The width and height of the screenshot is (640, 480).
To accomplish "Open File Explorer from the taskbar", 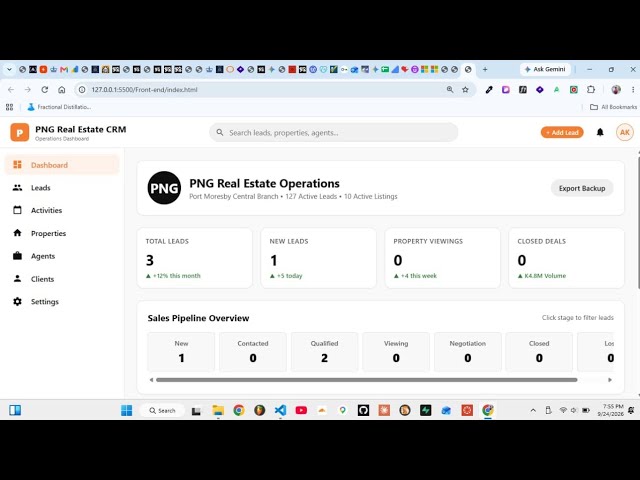I will 218,410.
